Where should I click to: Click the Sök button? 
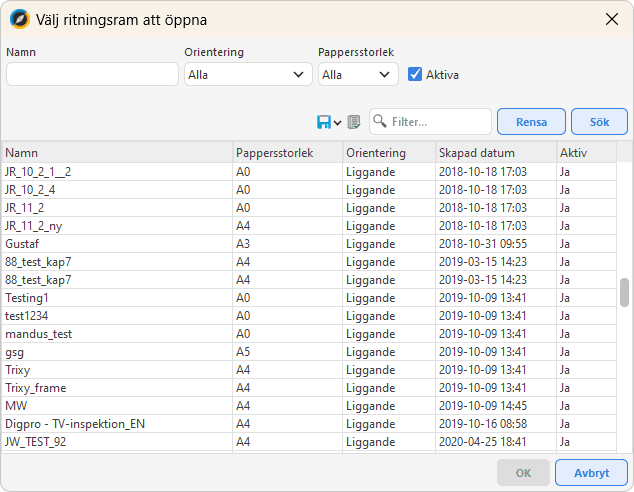point(599,122)
